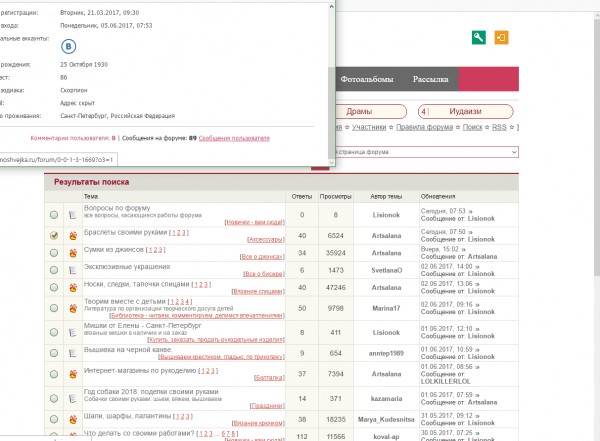Open the 'Болталка' category link
The height and width of the screenshot is (441, 600).
point(269,378)
